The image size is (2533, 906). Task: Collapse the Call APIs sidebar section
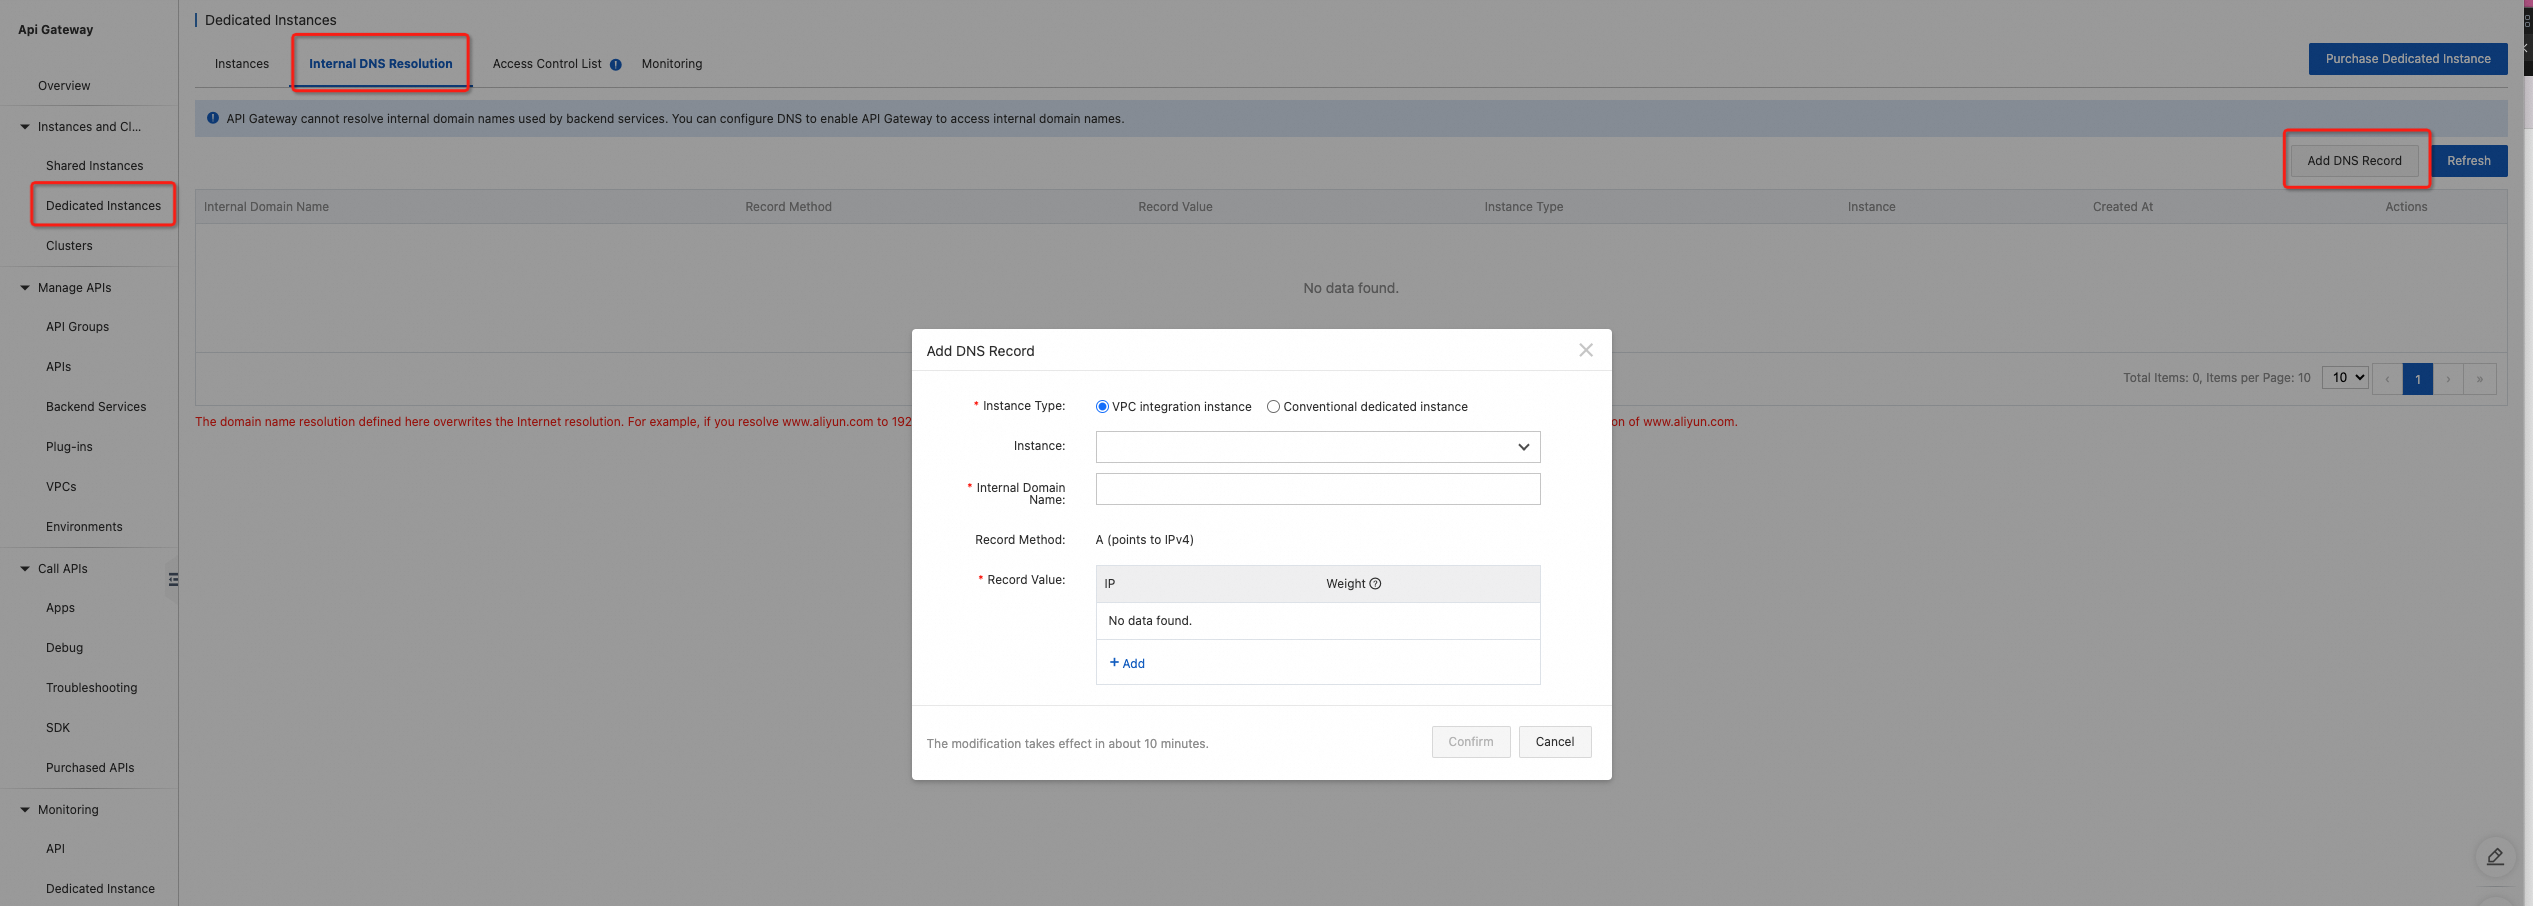pos(25,569)
